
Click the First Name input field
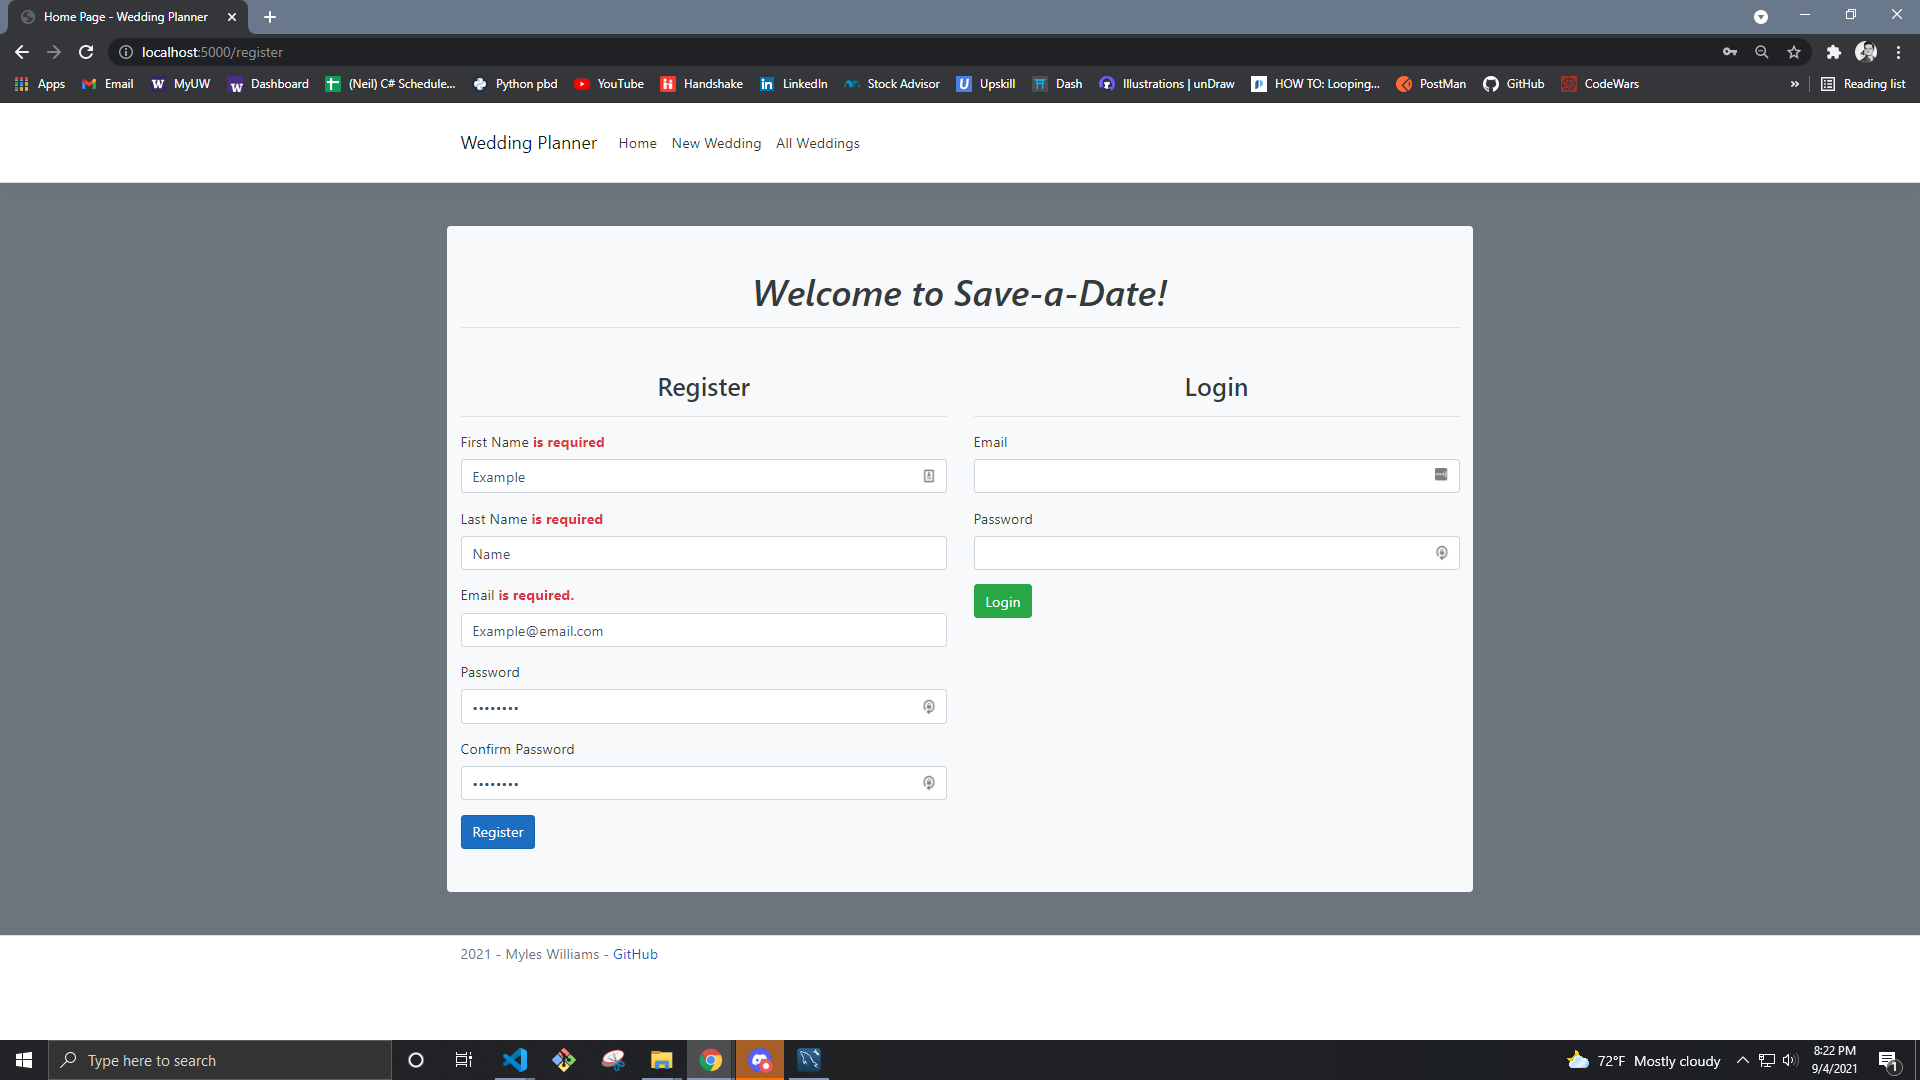(704, 476)
